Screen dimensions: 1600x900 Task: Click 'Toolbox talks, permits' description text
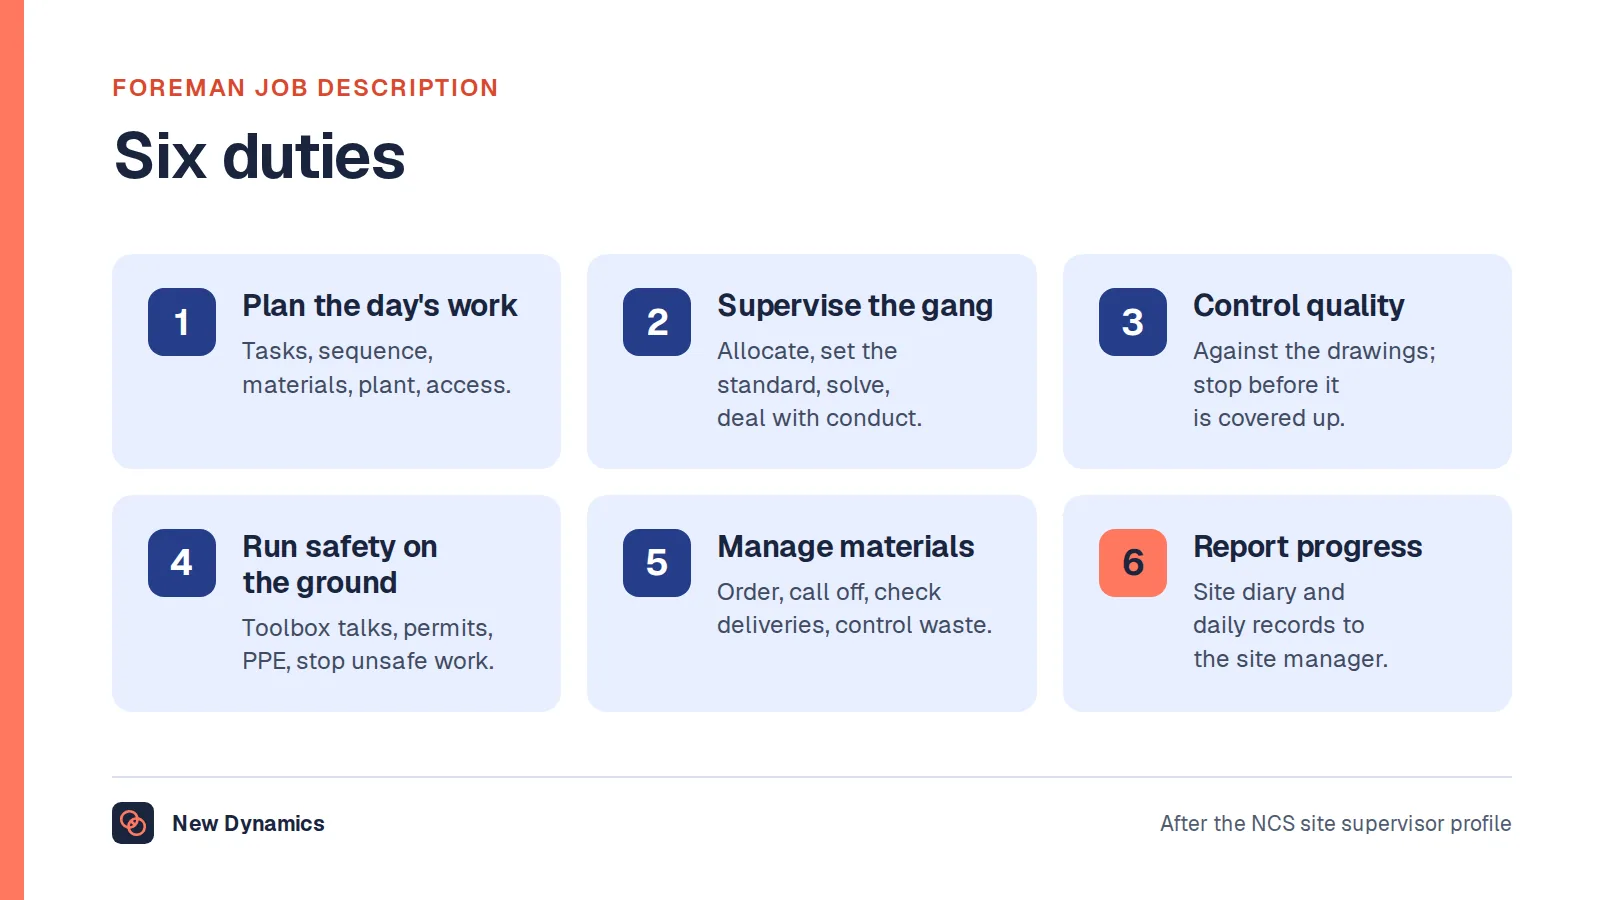[368, 644]
